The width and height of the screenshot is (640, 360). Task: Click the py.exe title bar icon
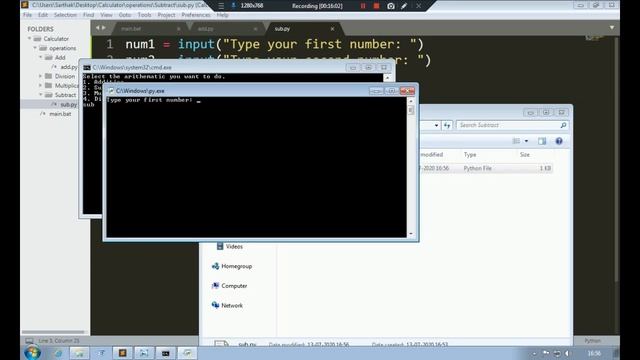click(x=111, y=91)
